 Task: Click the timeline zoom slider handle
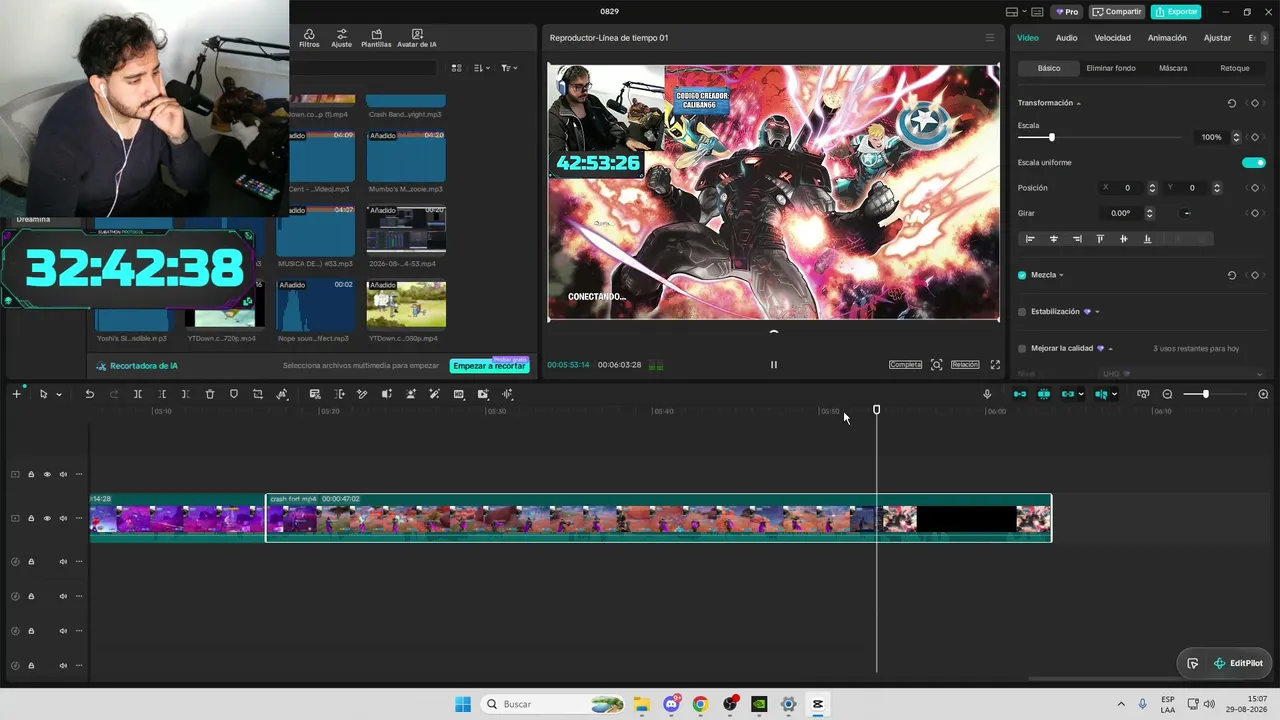pos(1205,394)
